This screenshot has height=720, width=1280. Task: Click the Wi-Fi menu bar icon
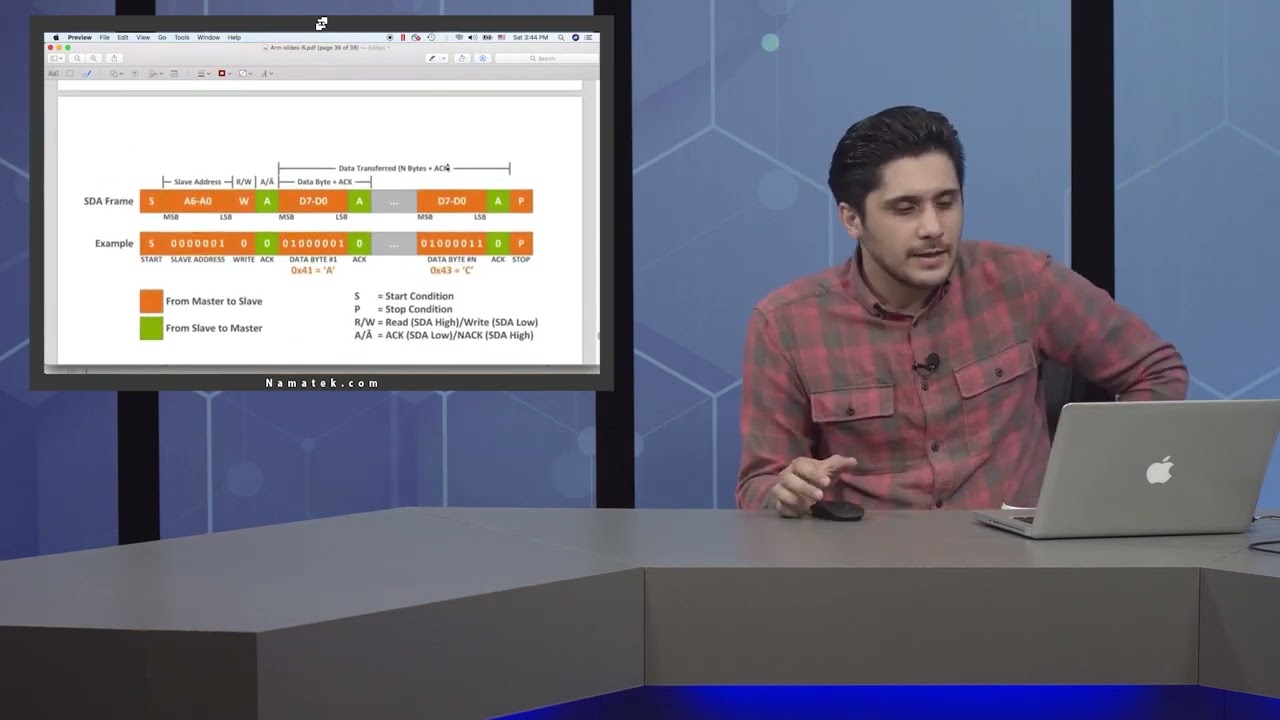(459, 37)
